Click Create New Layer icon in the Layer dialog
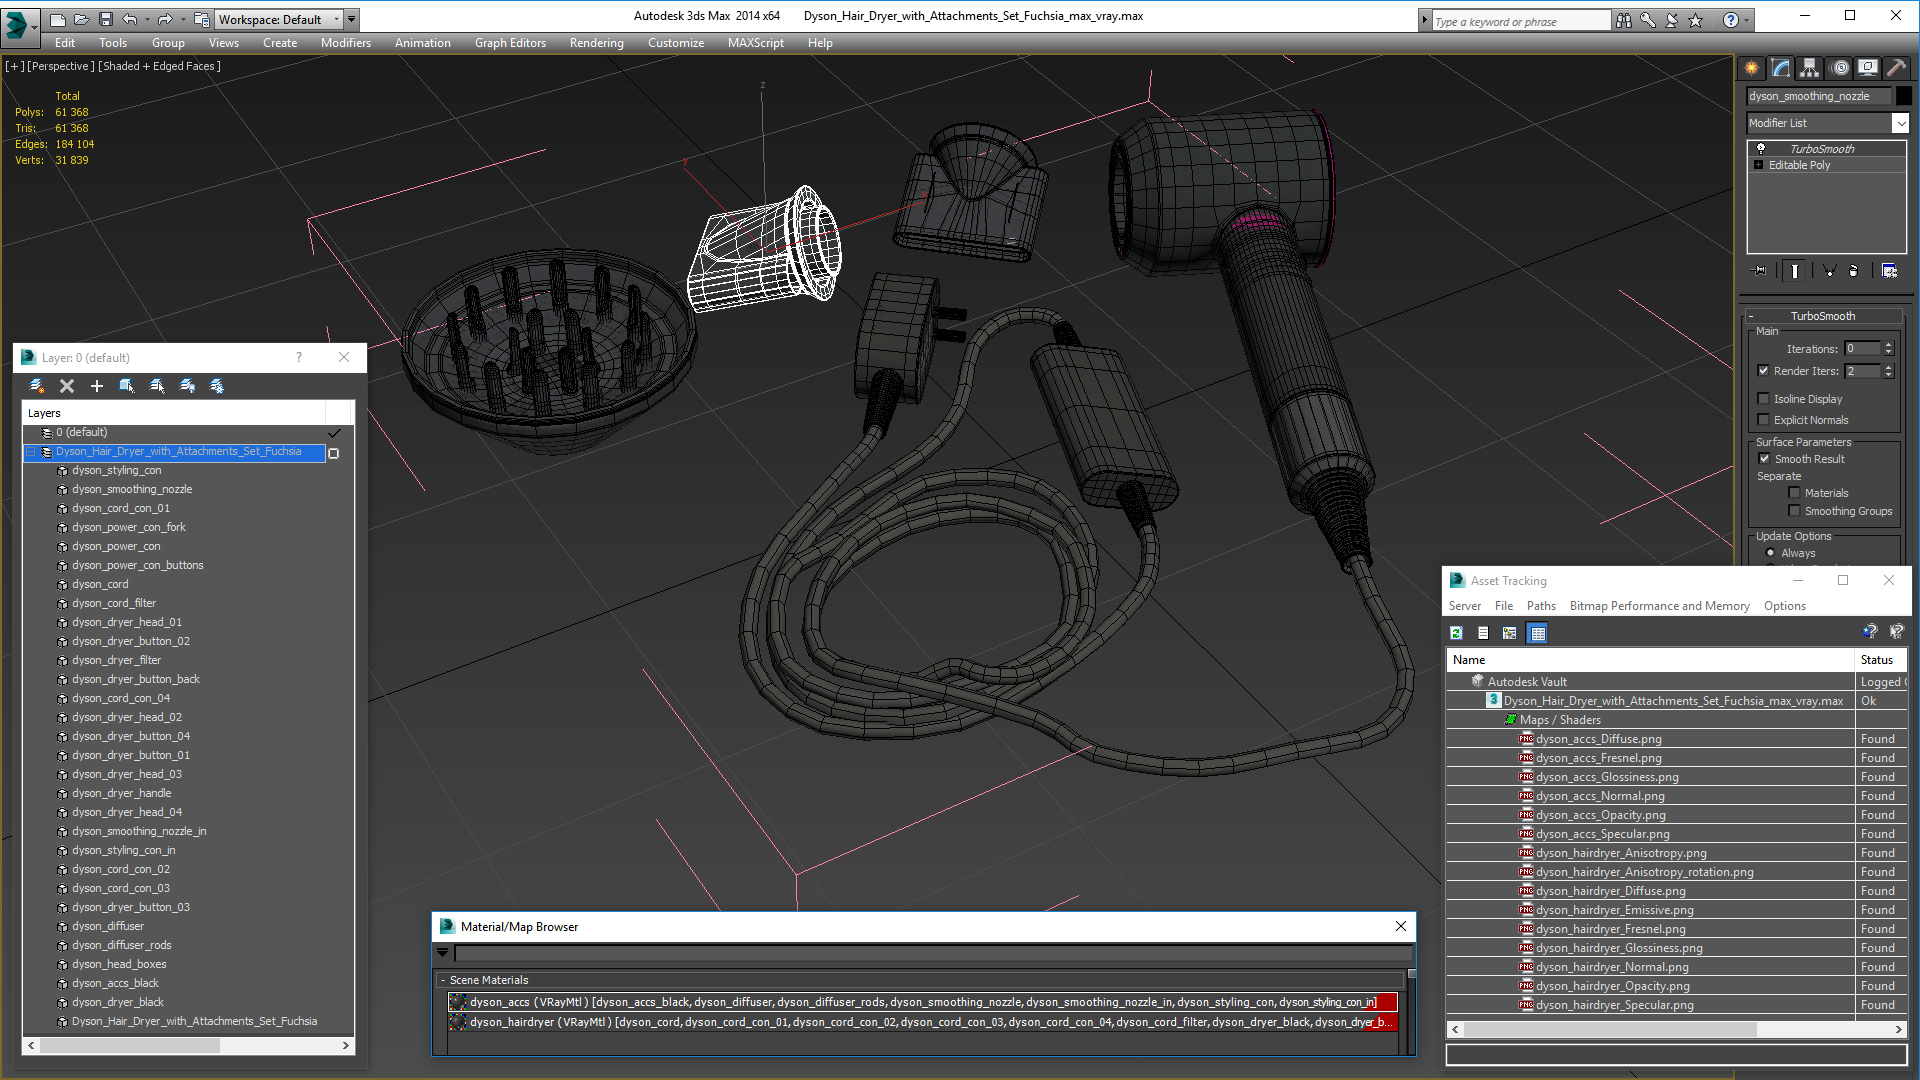Screen dimensions: 1920x1080 pyautogui.click(x=37, y=386)
